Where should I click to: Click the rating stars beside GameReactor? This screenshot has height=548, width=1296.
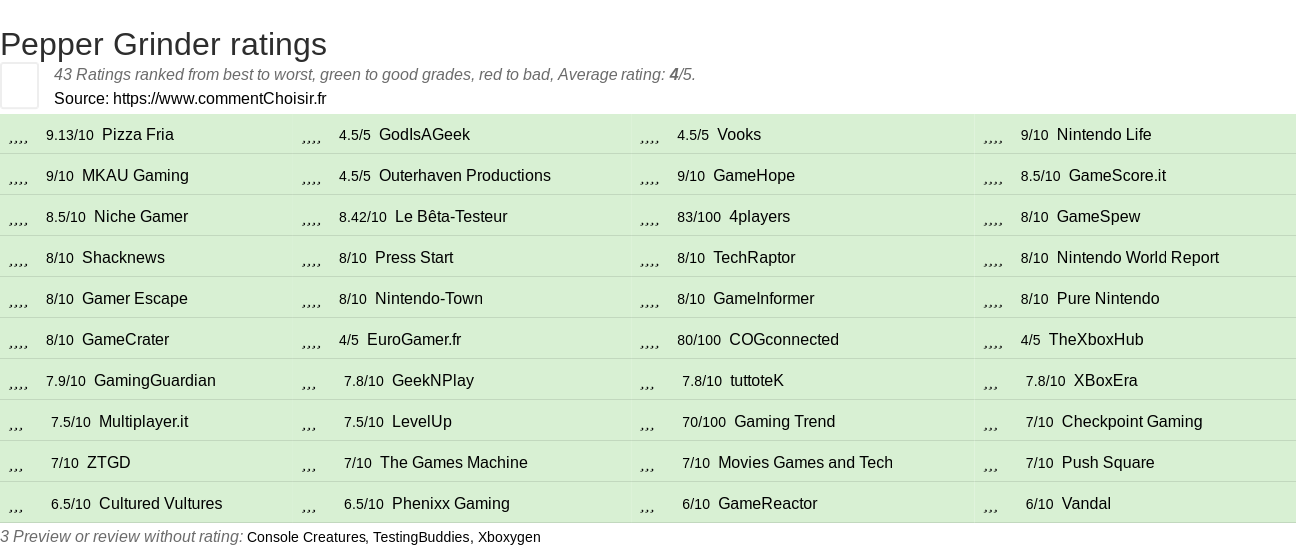(x=647, y=505)
